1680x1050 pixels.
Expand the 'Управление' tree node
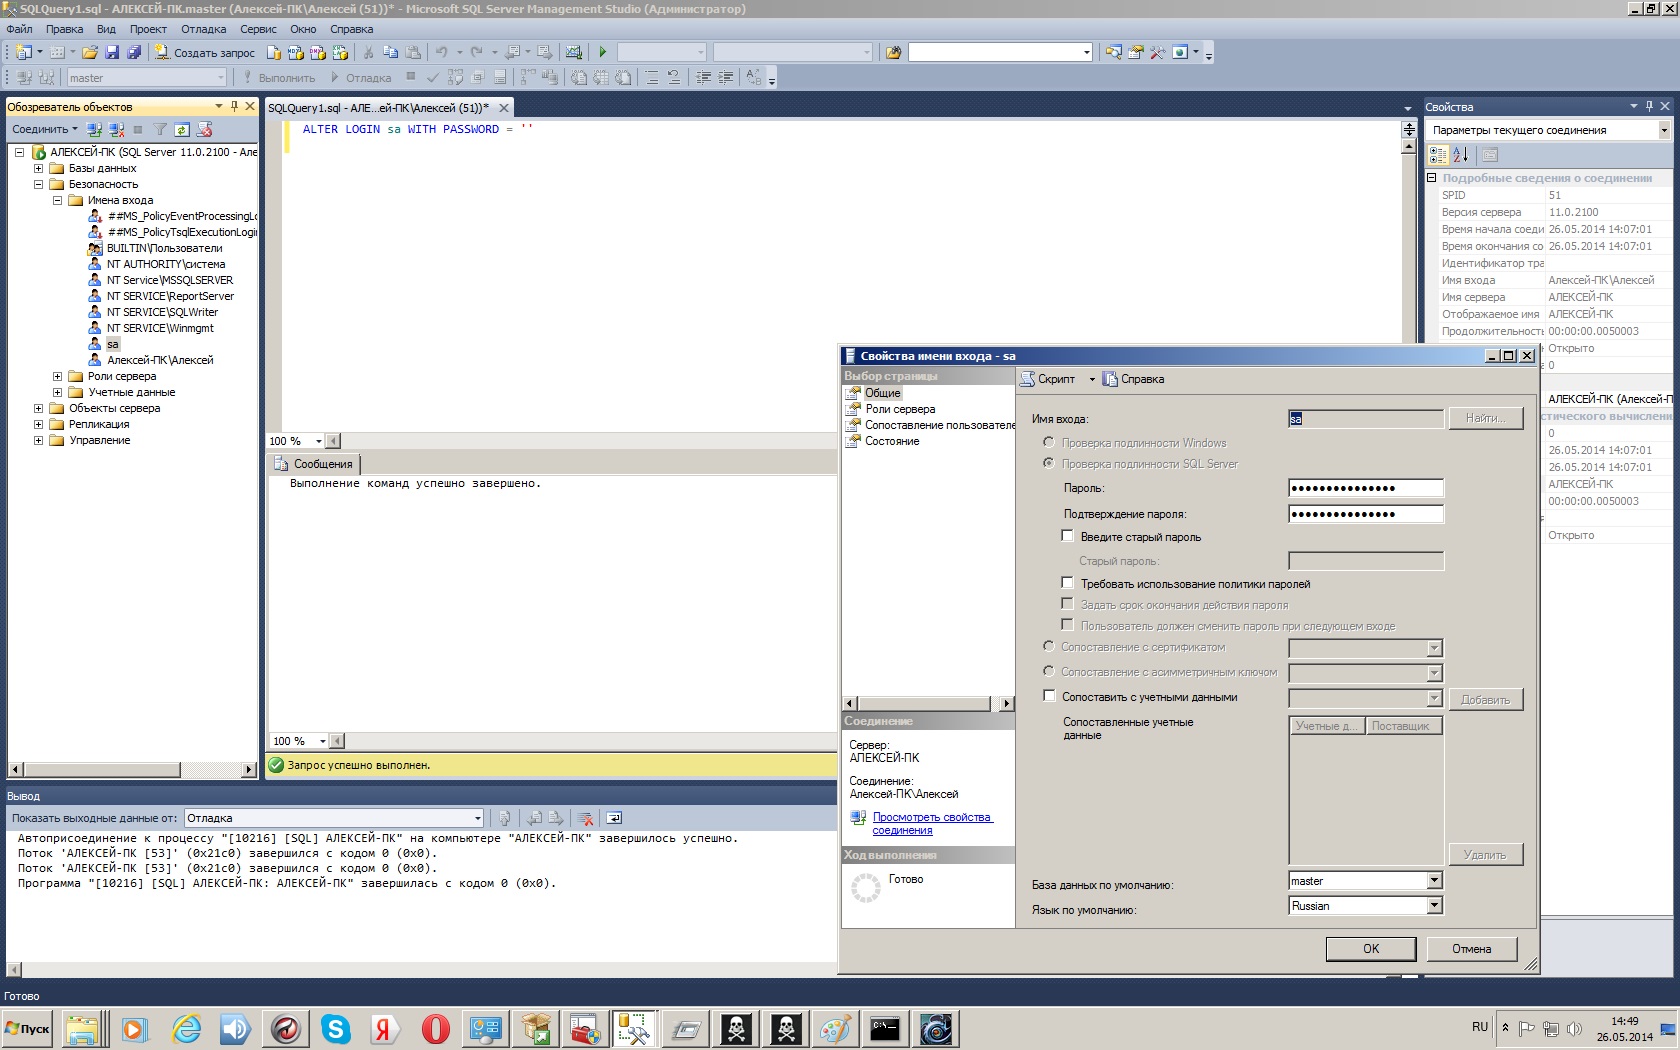(39, 440)
